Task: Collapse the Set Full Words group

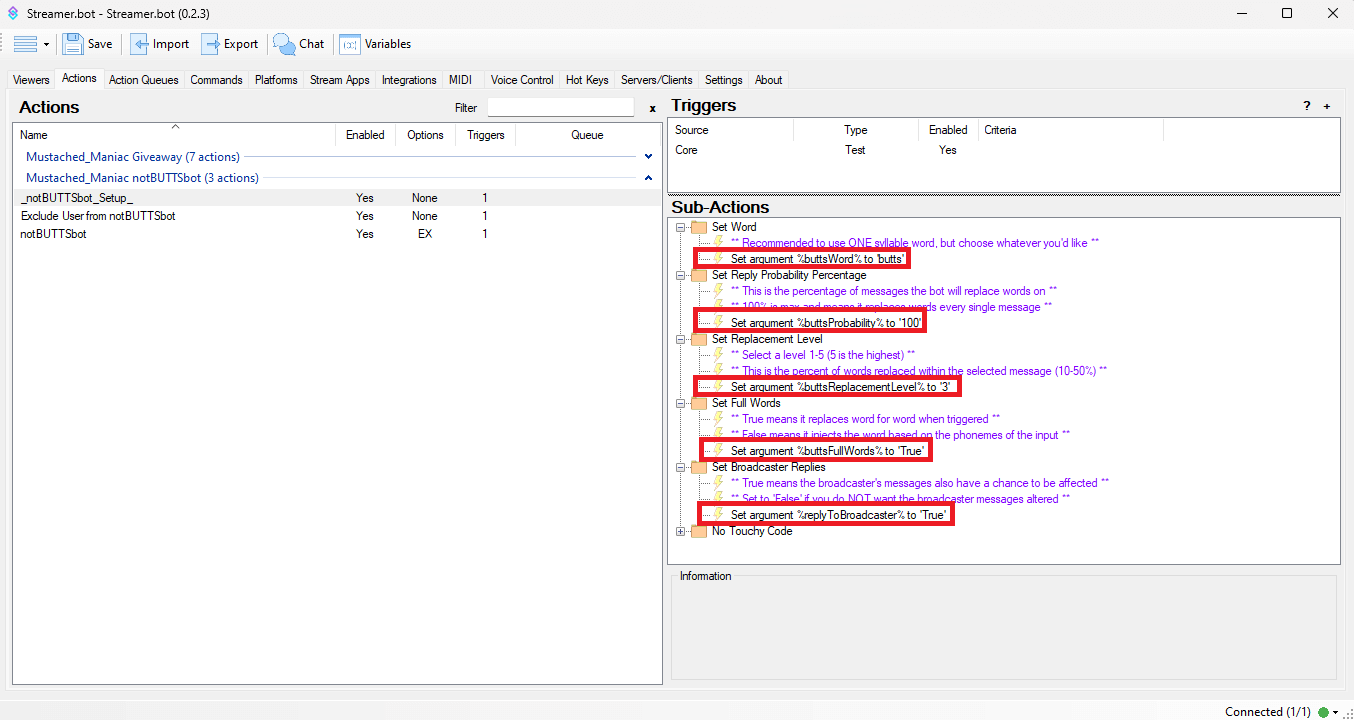Action: coord(681,403)
